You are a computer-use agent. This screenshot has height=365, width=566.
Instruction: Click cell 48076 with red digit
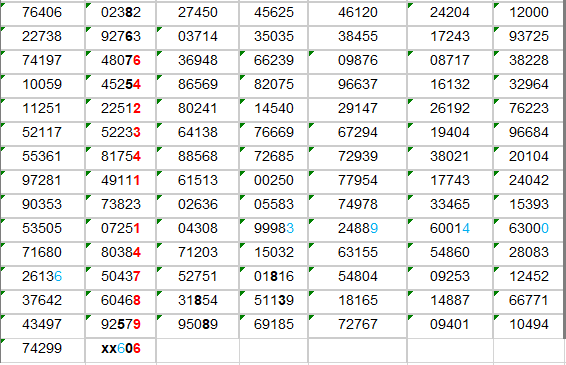pos(121,61)
